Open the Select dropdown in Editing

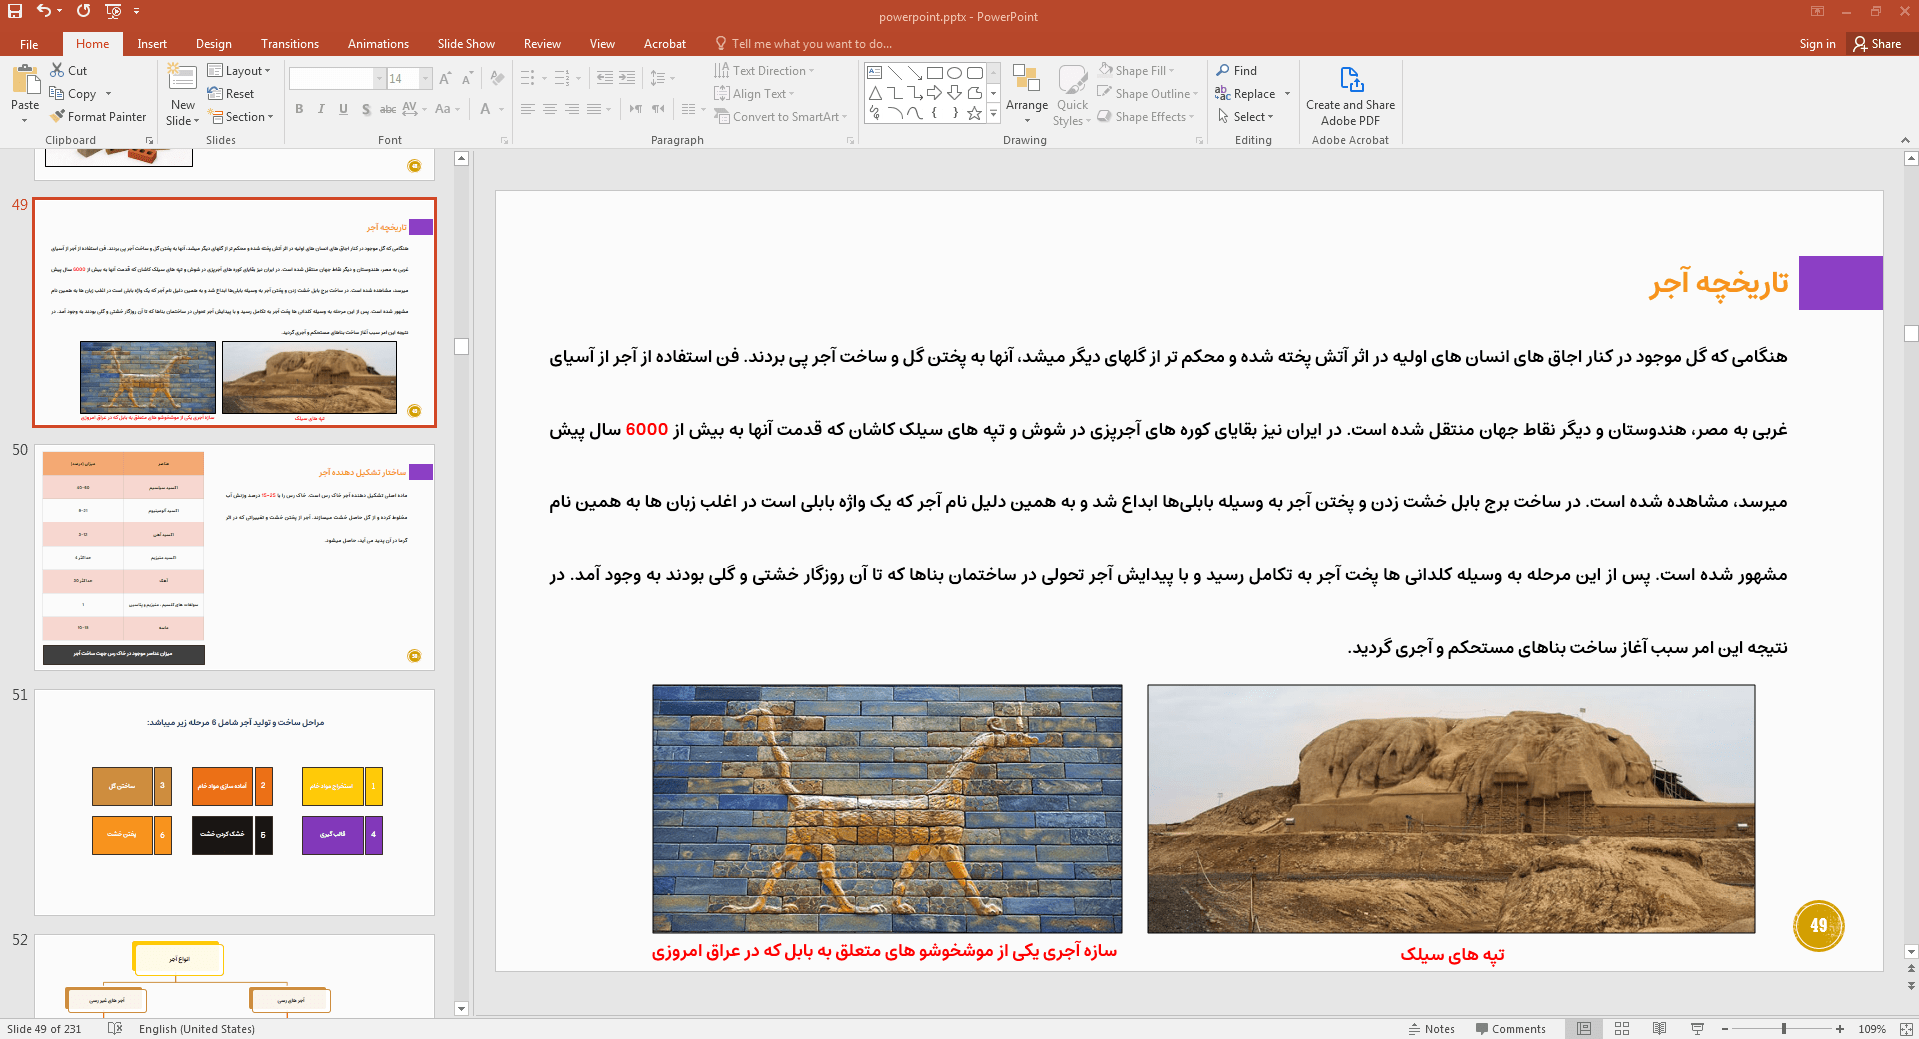pos(1246,117)
